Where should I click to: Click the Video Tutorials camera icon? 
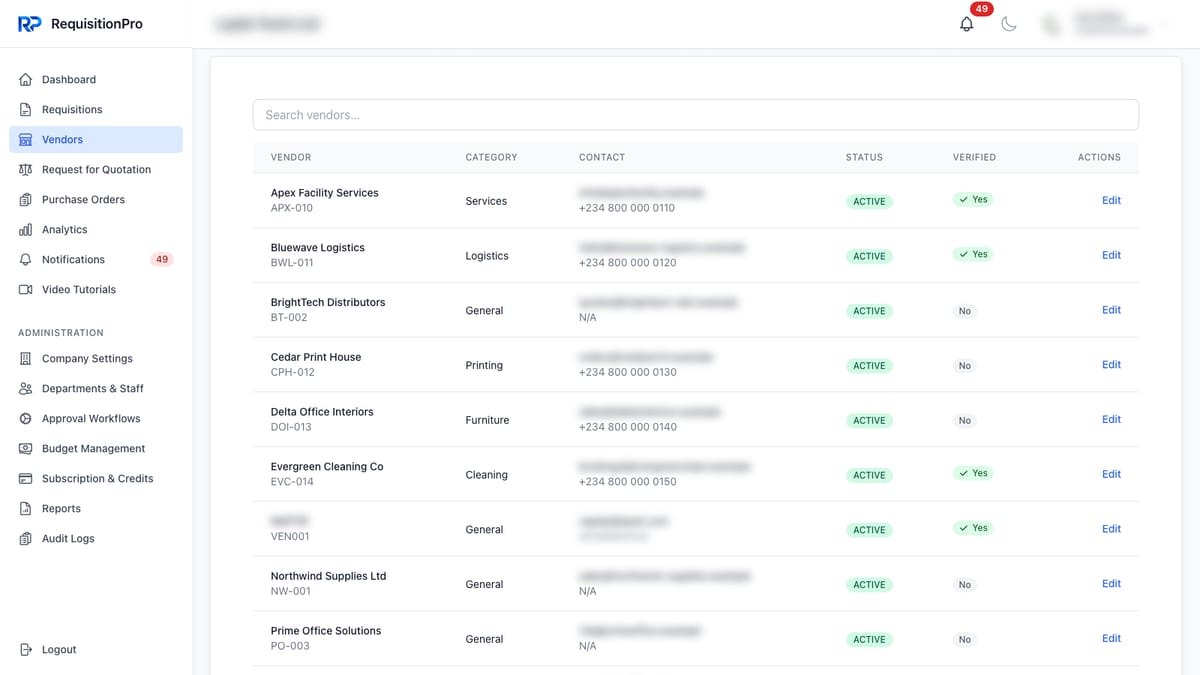click(x=26, y=290)
